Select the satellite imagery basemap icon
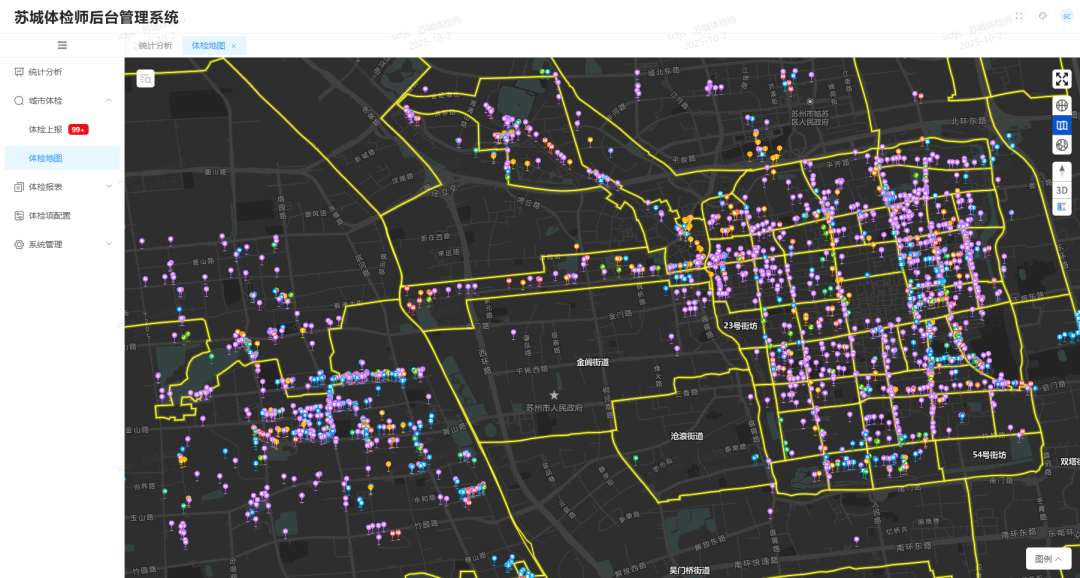Image resolution: width=1080 pixels, height=578 pixels. [x=1062, y=145]
